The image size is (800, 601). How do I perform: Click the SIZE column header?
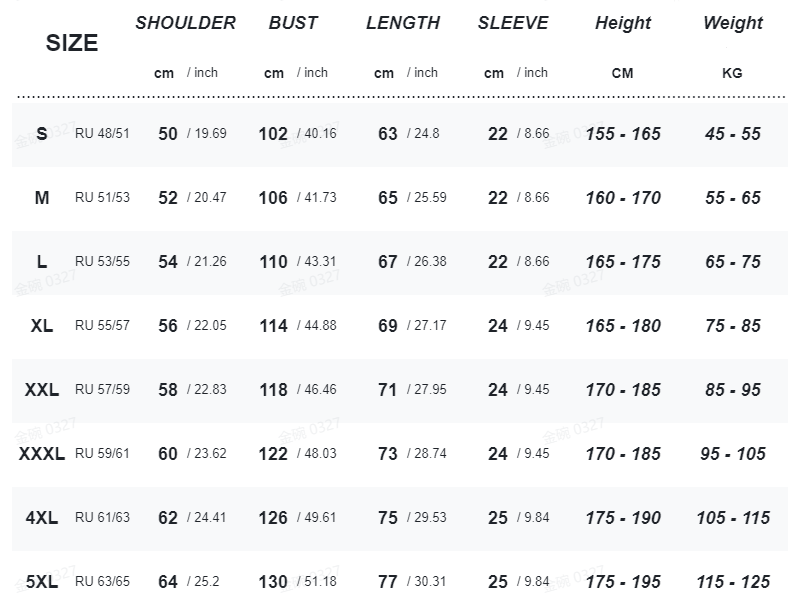pyautogui.click(x=72, y=43)
